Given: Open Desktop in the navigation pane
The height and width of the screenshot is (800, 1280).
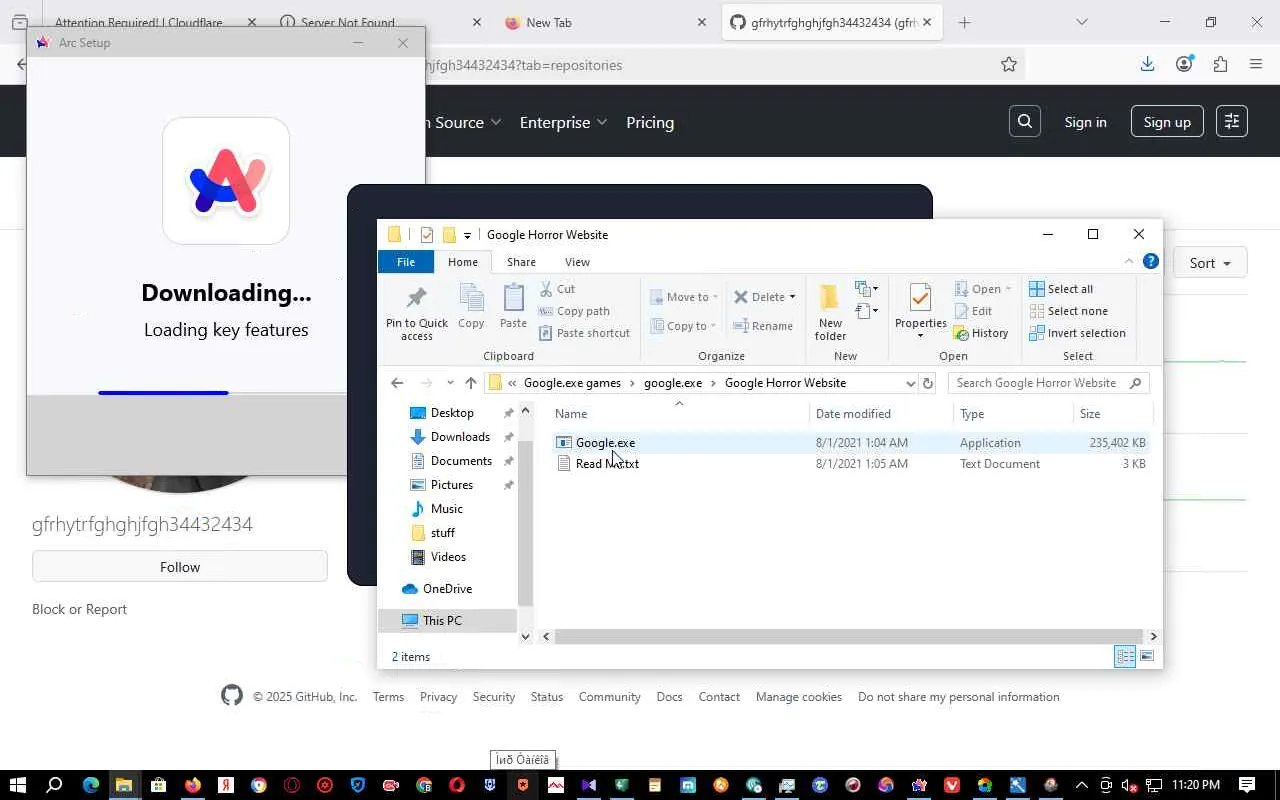Looking at the screenshot, I should point(452,413).
